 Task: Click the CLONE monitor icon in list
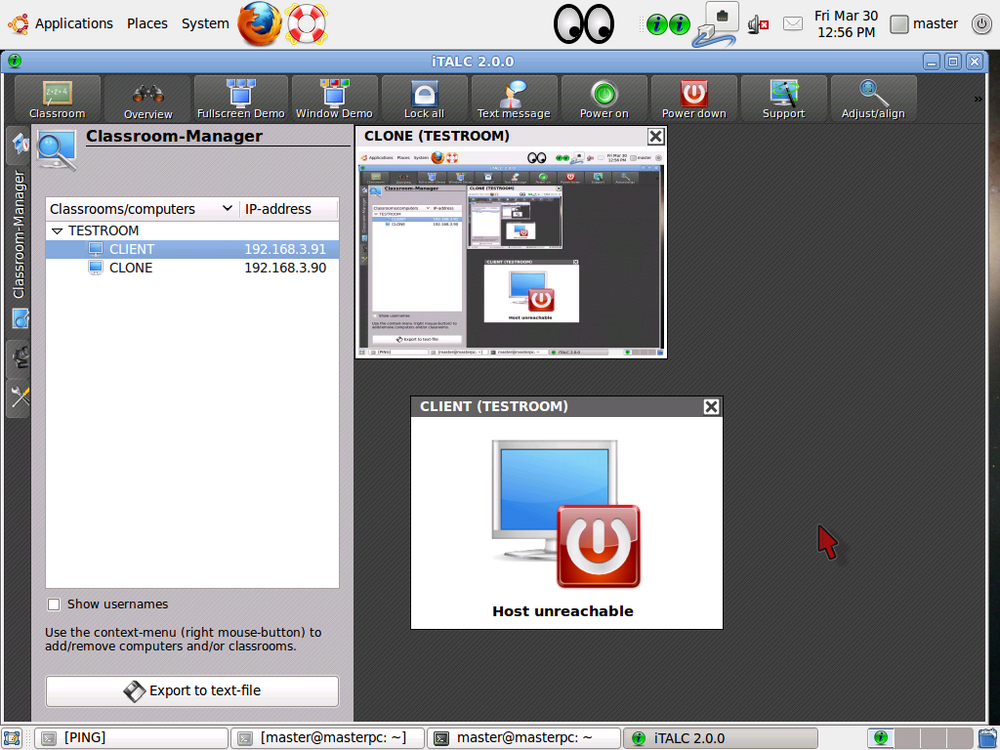pyautogui.click(x=96, y=268)
